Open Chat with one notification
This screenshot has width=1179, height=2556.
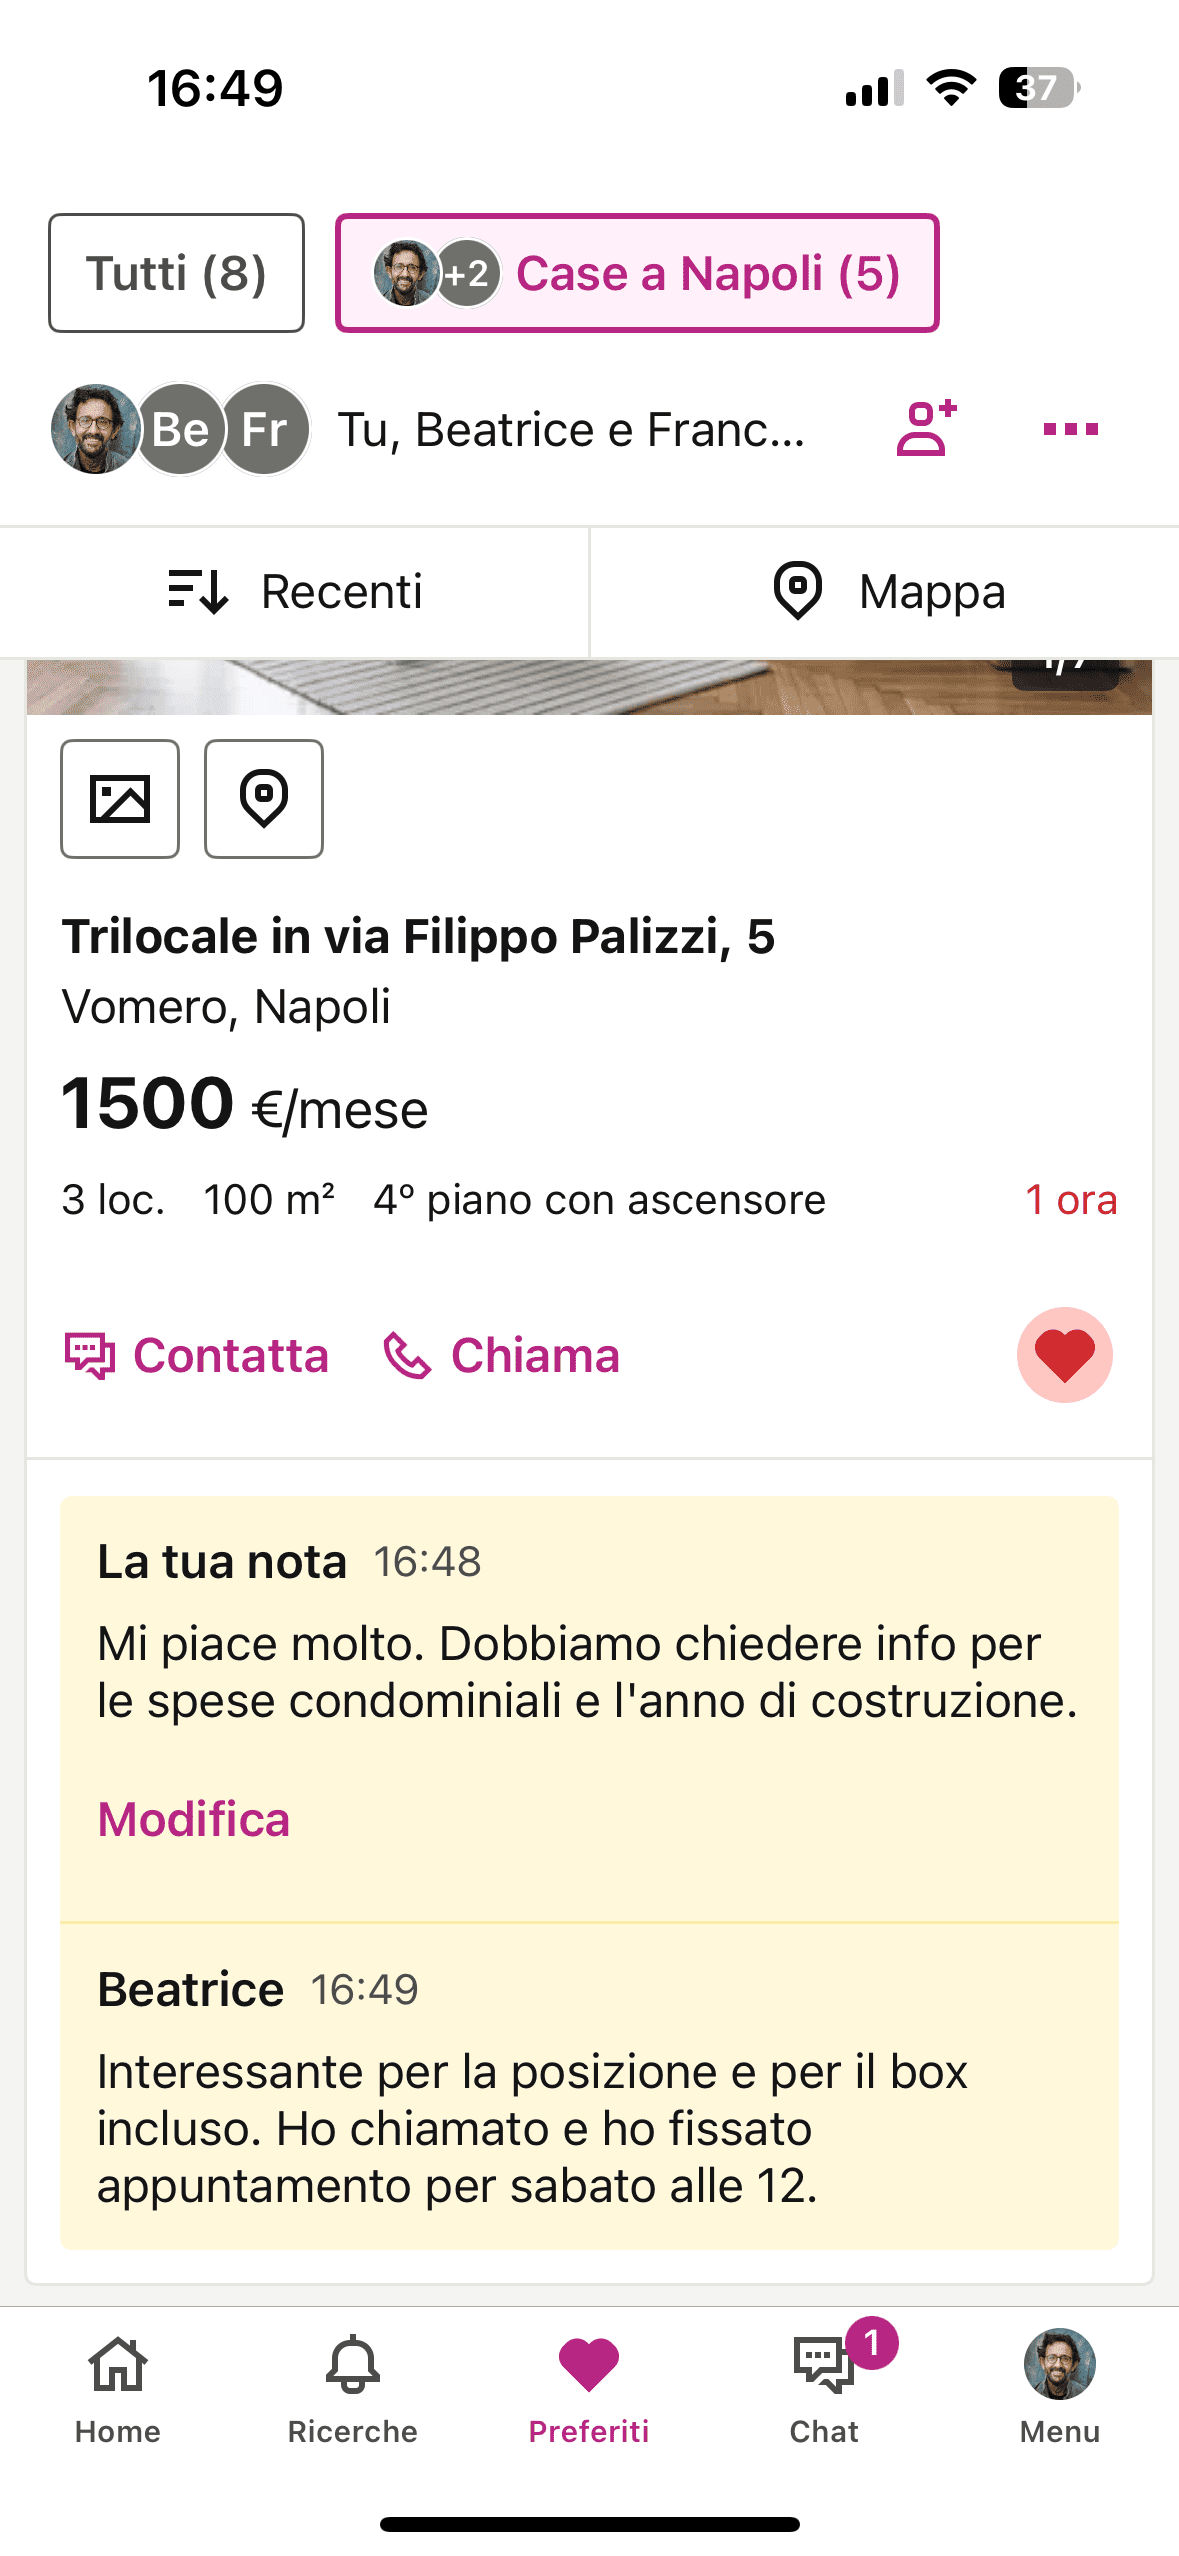coord(824,2388)
